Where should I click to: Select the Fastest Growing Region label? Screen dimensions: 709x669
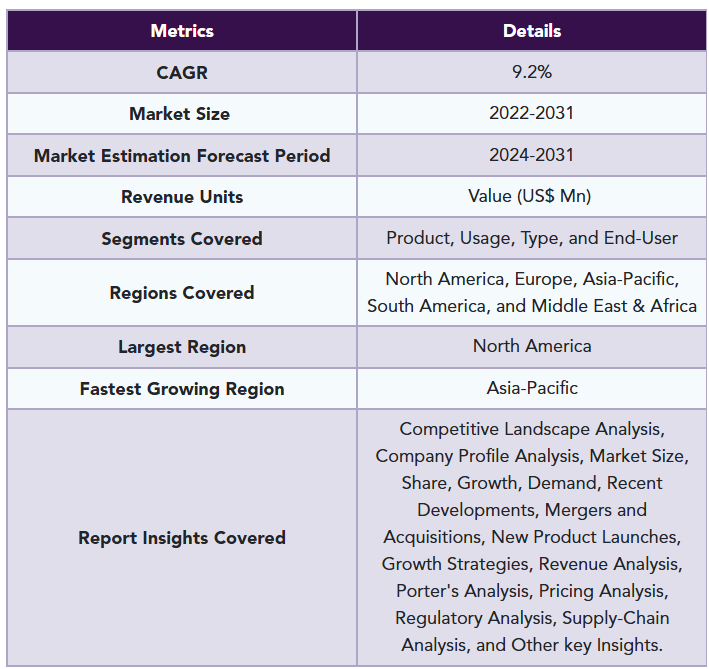[x=182, y=389]
